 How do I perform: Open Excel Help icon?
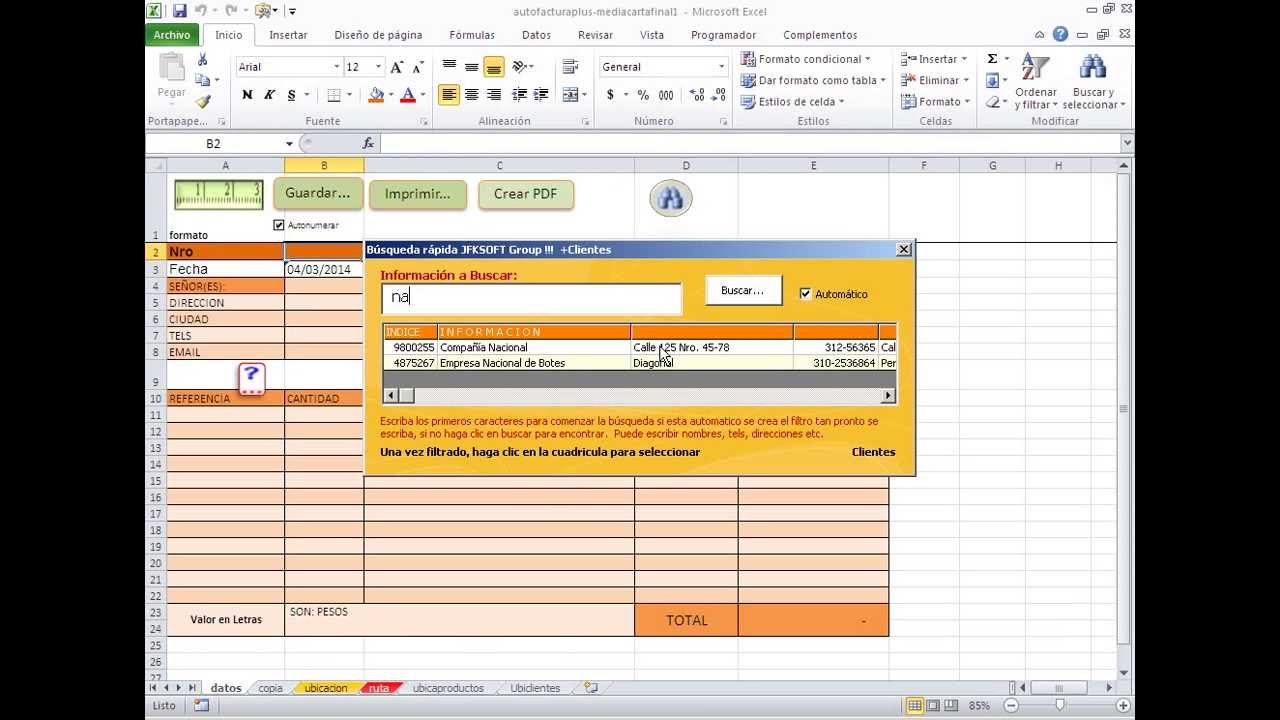tap(1060, 35)
